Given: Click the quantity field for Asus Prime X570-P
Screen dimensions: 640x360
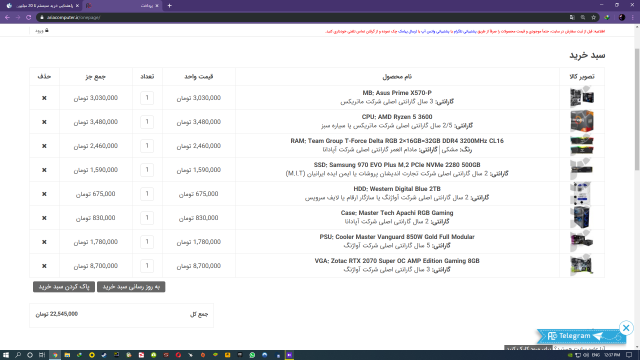Looking at the screenshot, I should click(147, 98).
